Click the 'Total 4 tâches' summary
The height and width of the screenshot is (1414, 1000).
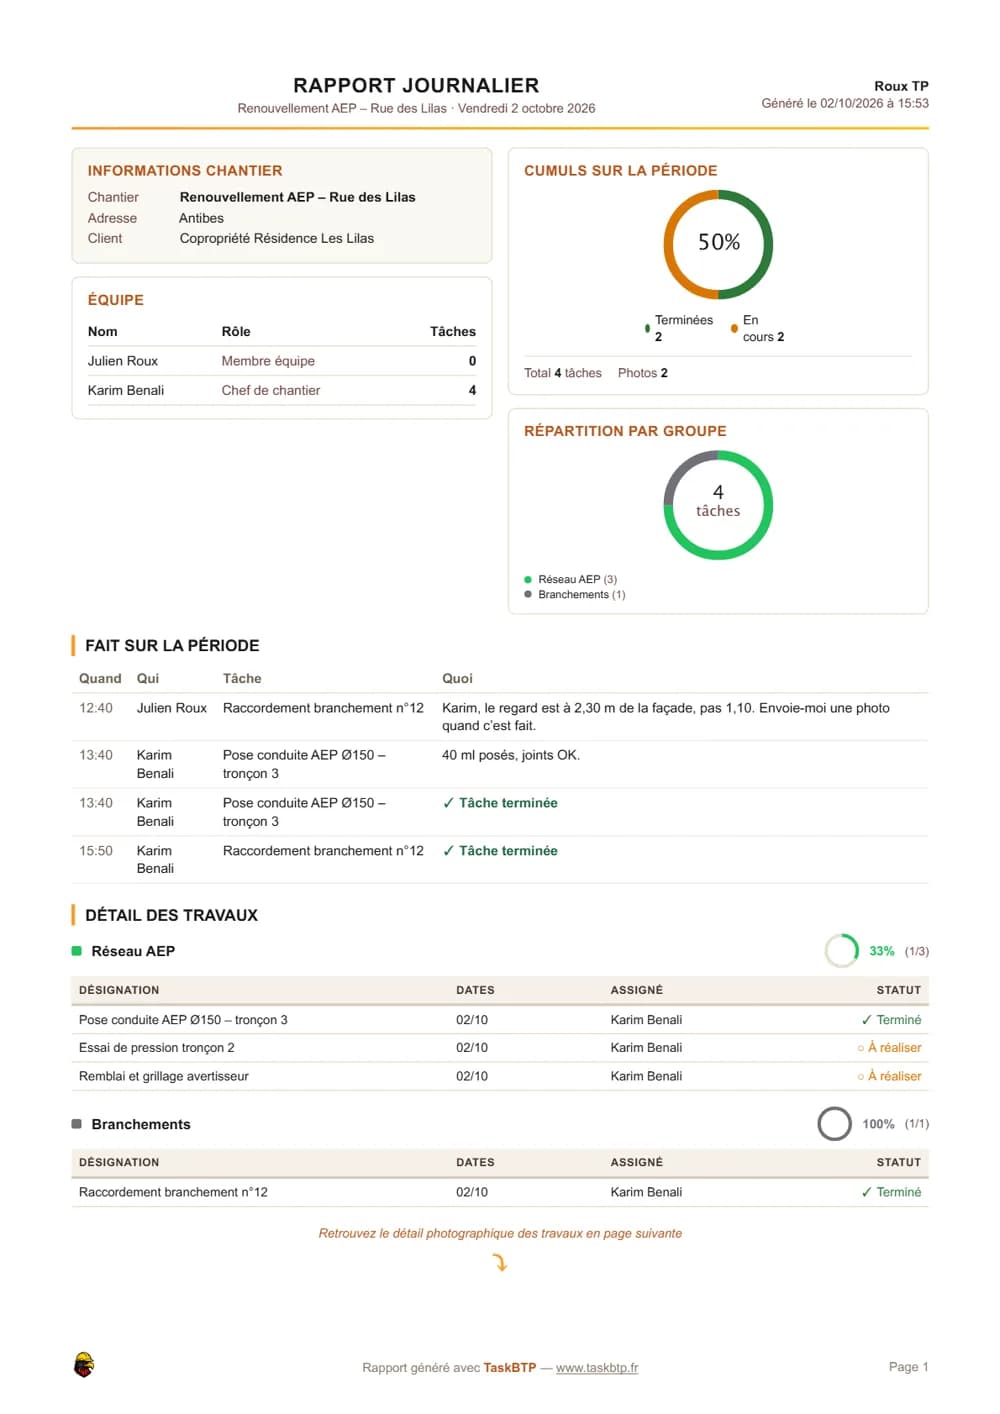563,373
